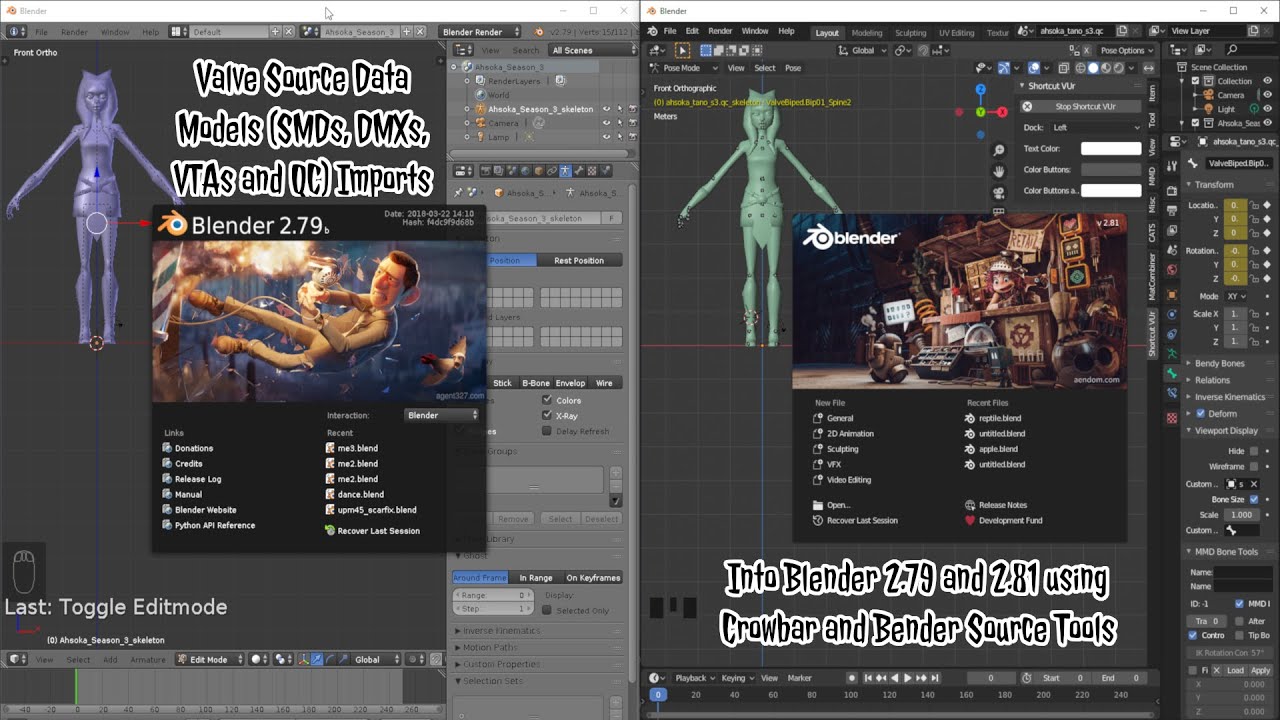Image resolution: width=1280 pixels, height=720 pixels.
Task: Select solid viewport shading sphere
Action: [1092, 68]
